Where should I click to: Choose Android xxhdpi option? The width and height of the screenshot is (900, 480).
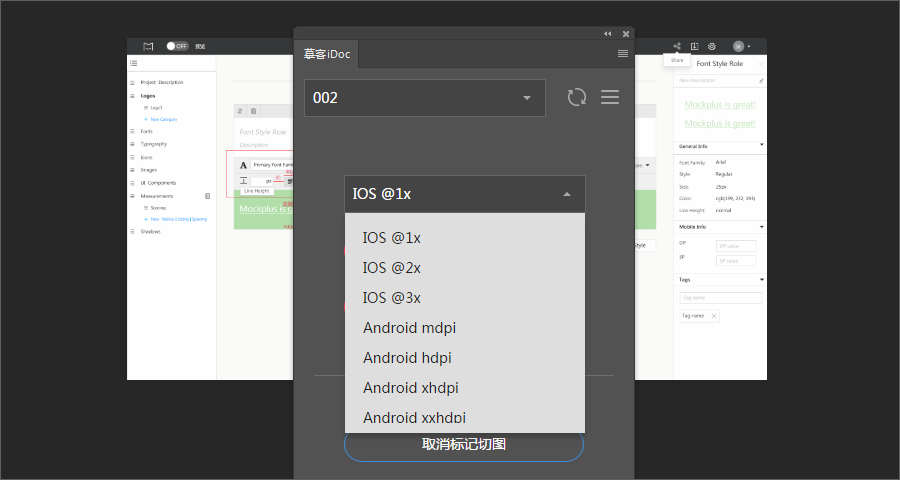pos(414,417)
